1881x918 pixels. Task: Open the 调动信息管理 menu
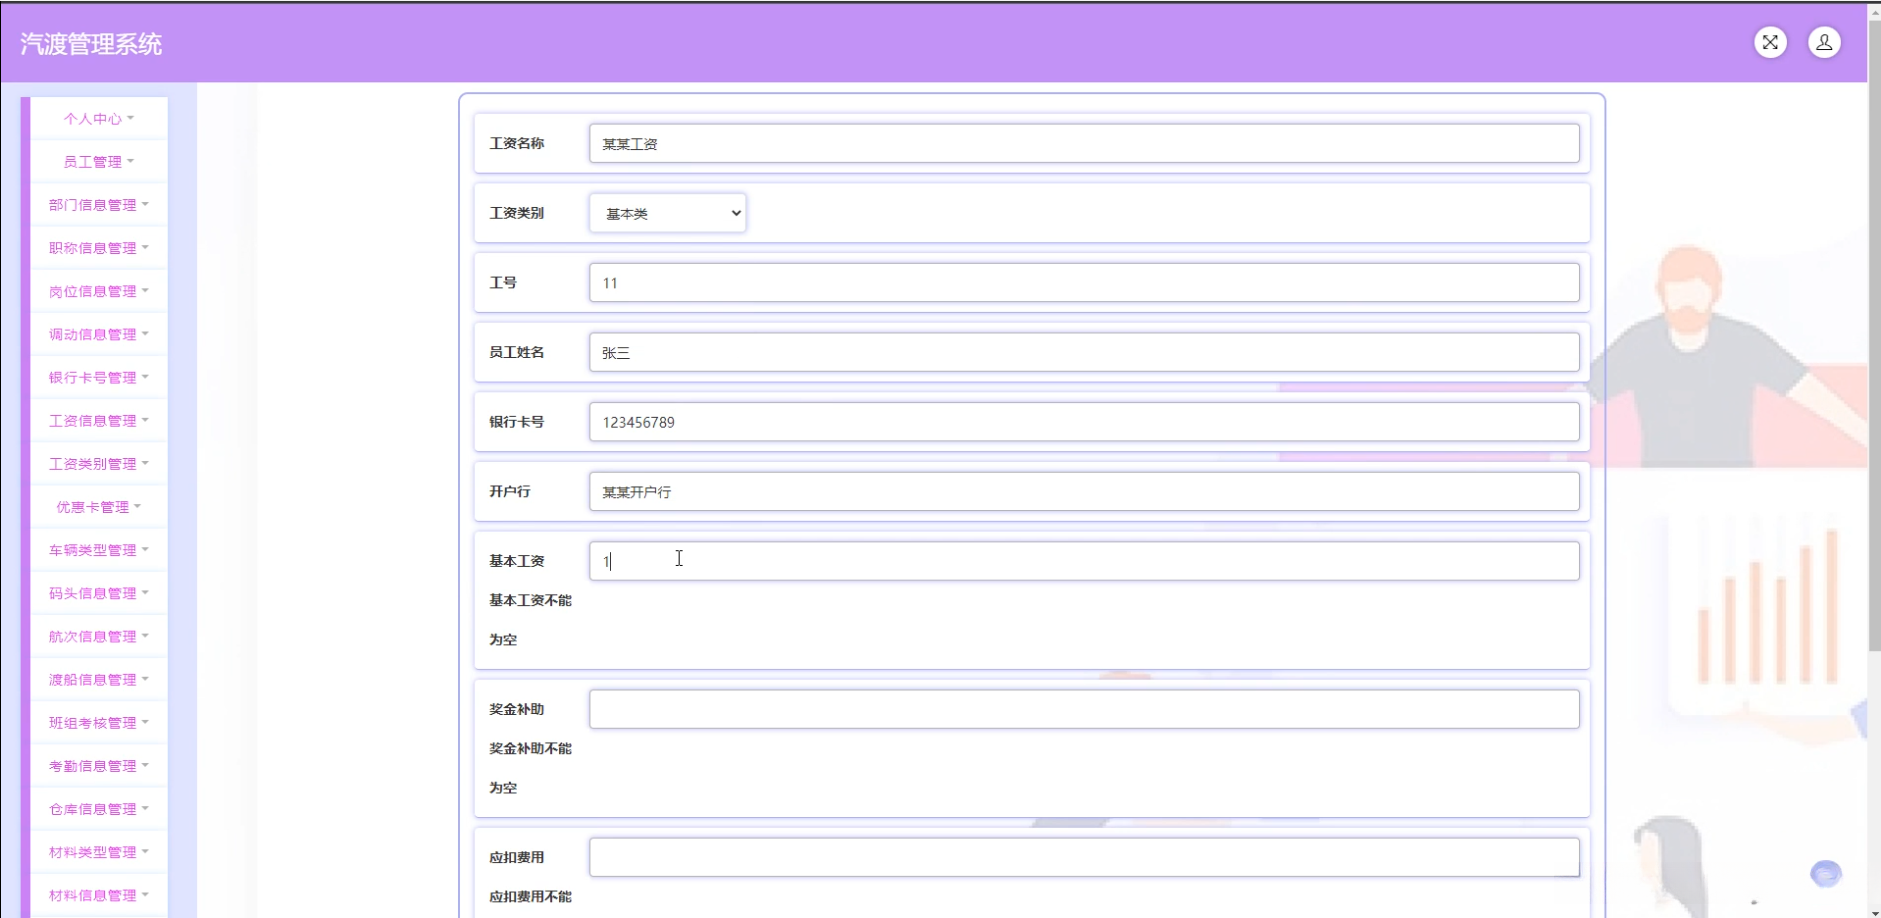point(99,334)
